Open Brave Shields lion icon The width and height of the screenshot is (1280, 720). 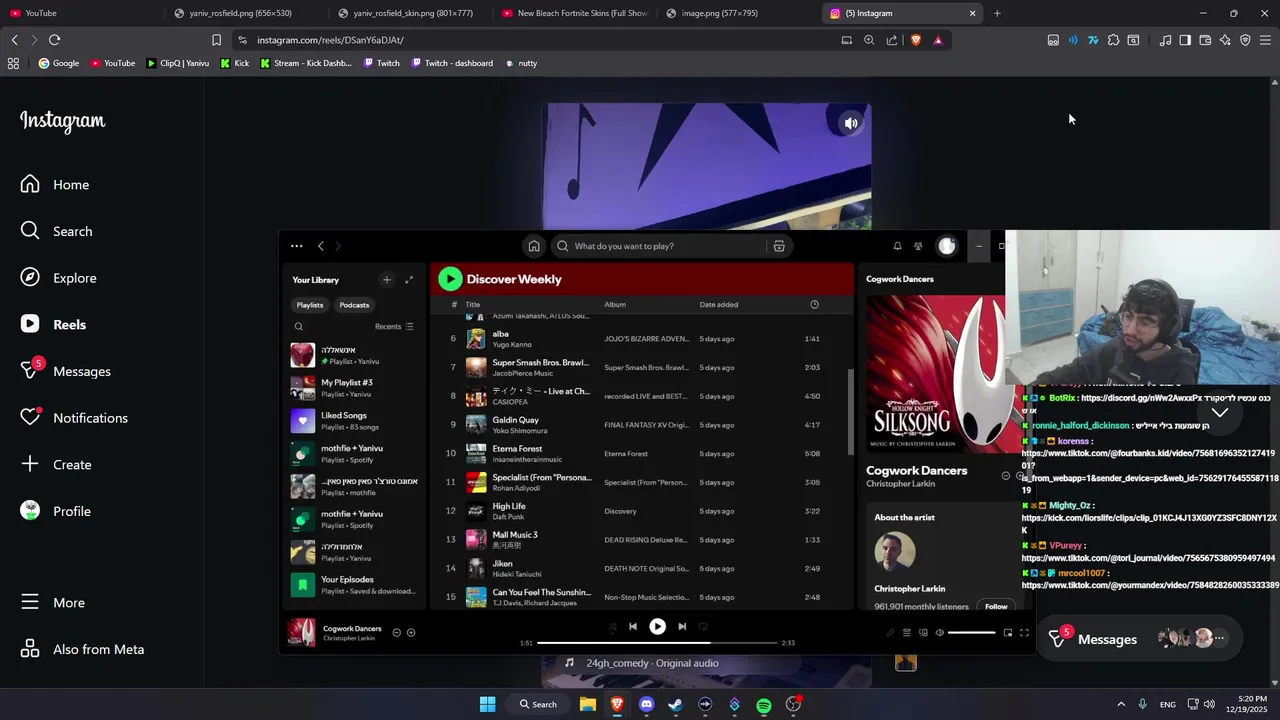915,40
